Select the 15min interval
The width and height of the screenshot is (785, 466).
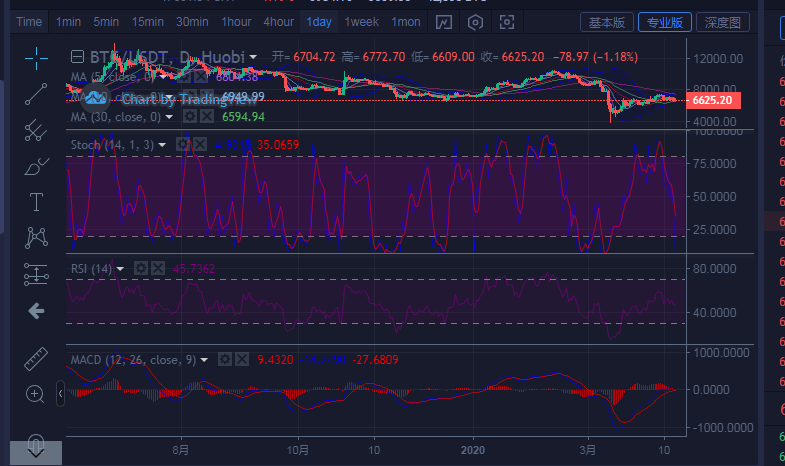148,22
